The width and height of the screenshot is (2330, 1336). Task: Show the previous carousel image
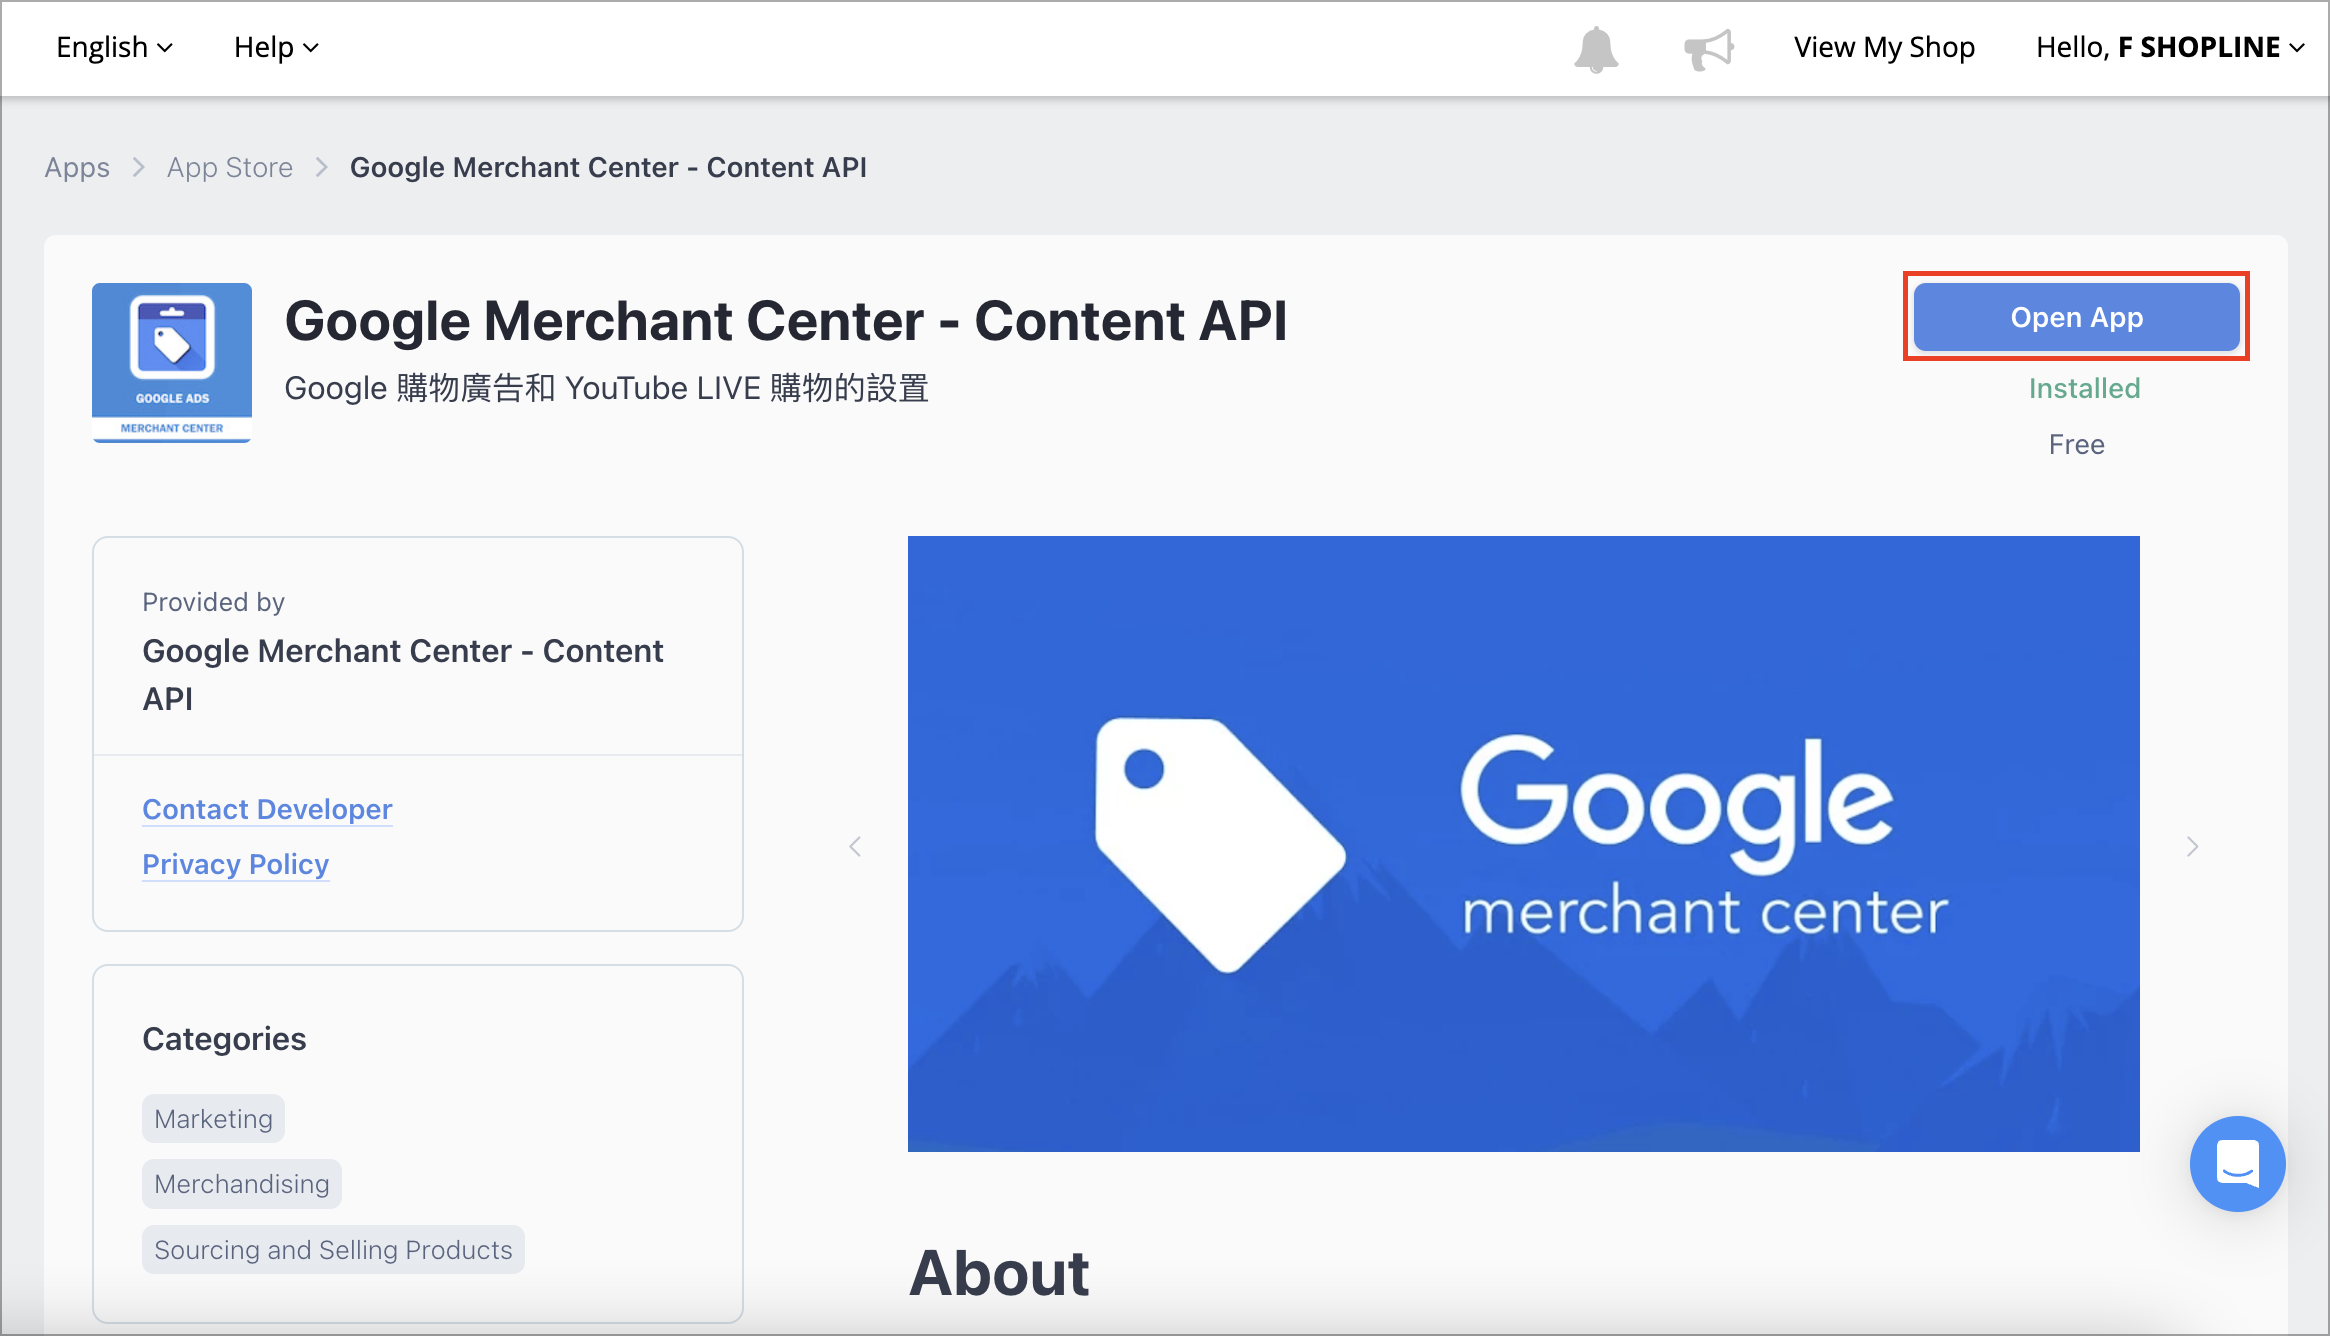click(855, 846)
